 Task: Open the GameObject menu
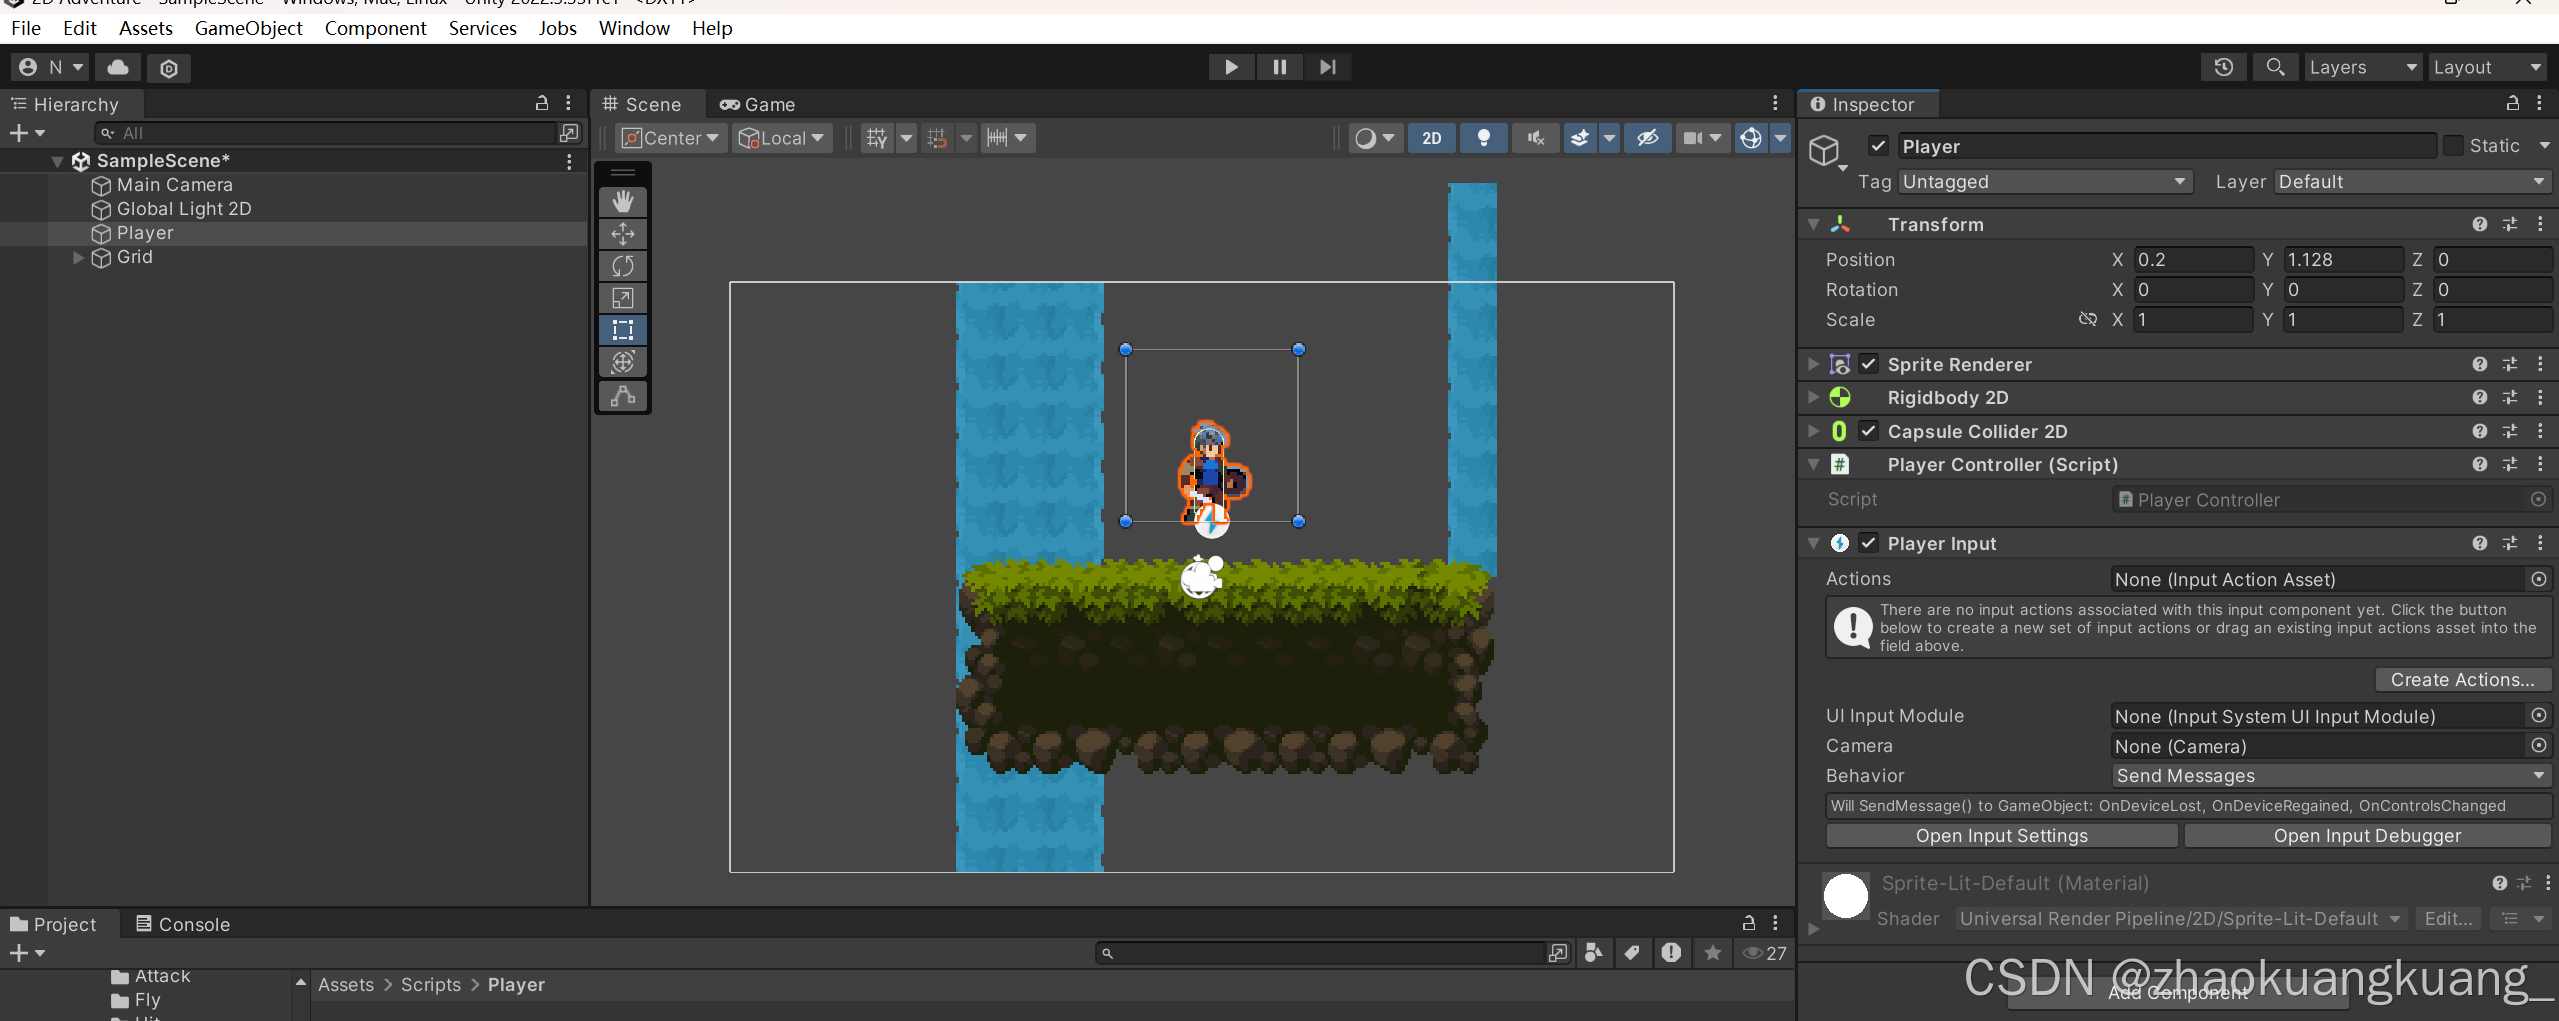pyautogui.click(x=248, y=28)
